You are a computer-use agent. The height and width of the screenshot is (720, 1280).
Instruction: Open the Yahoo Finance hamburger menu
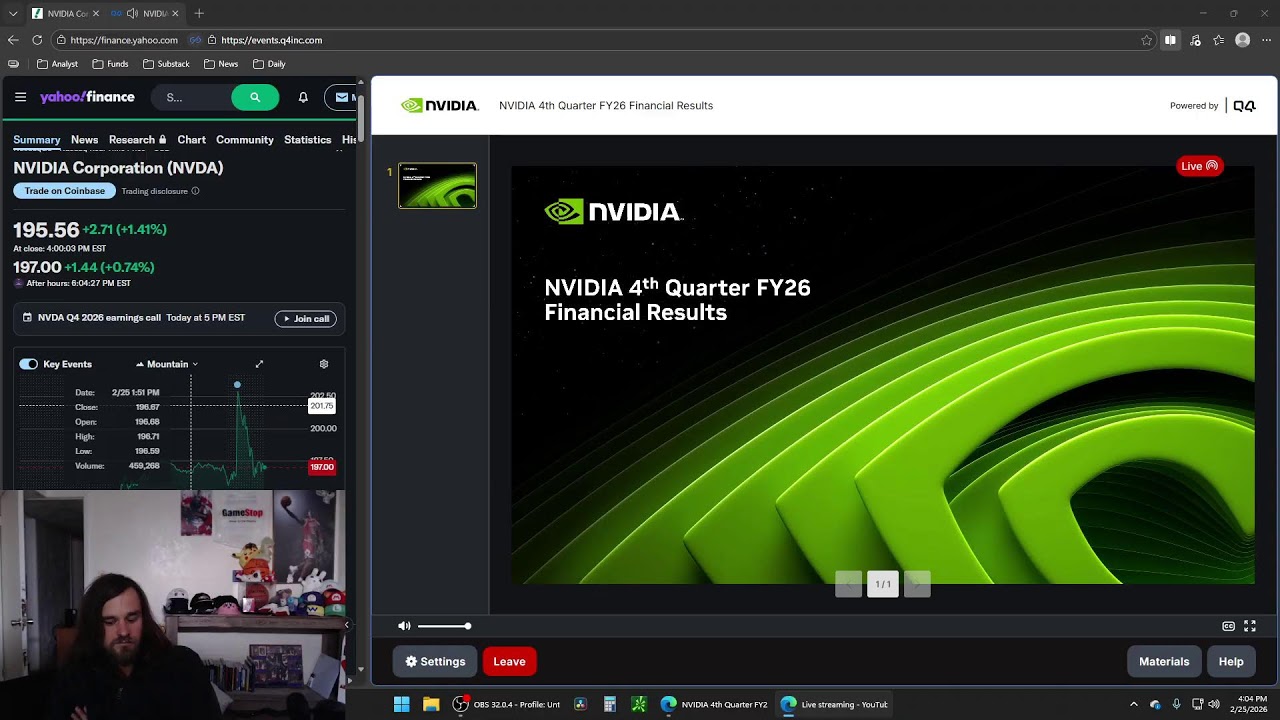click(x=20, y=97)
